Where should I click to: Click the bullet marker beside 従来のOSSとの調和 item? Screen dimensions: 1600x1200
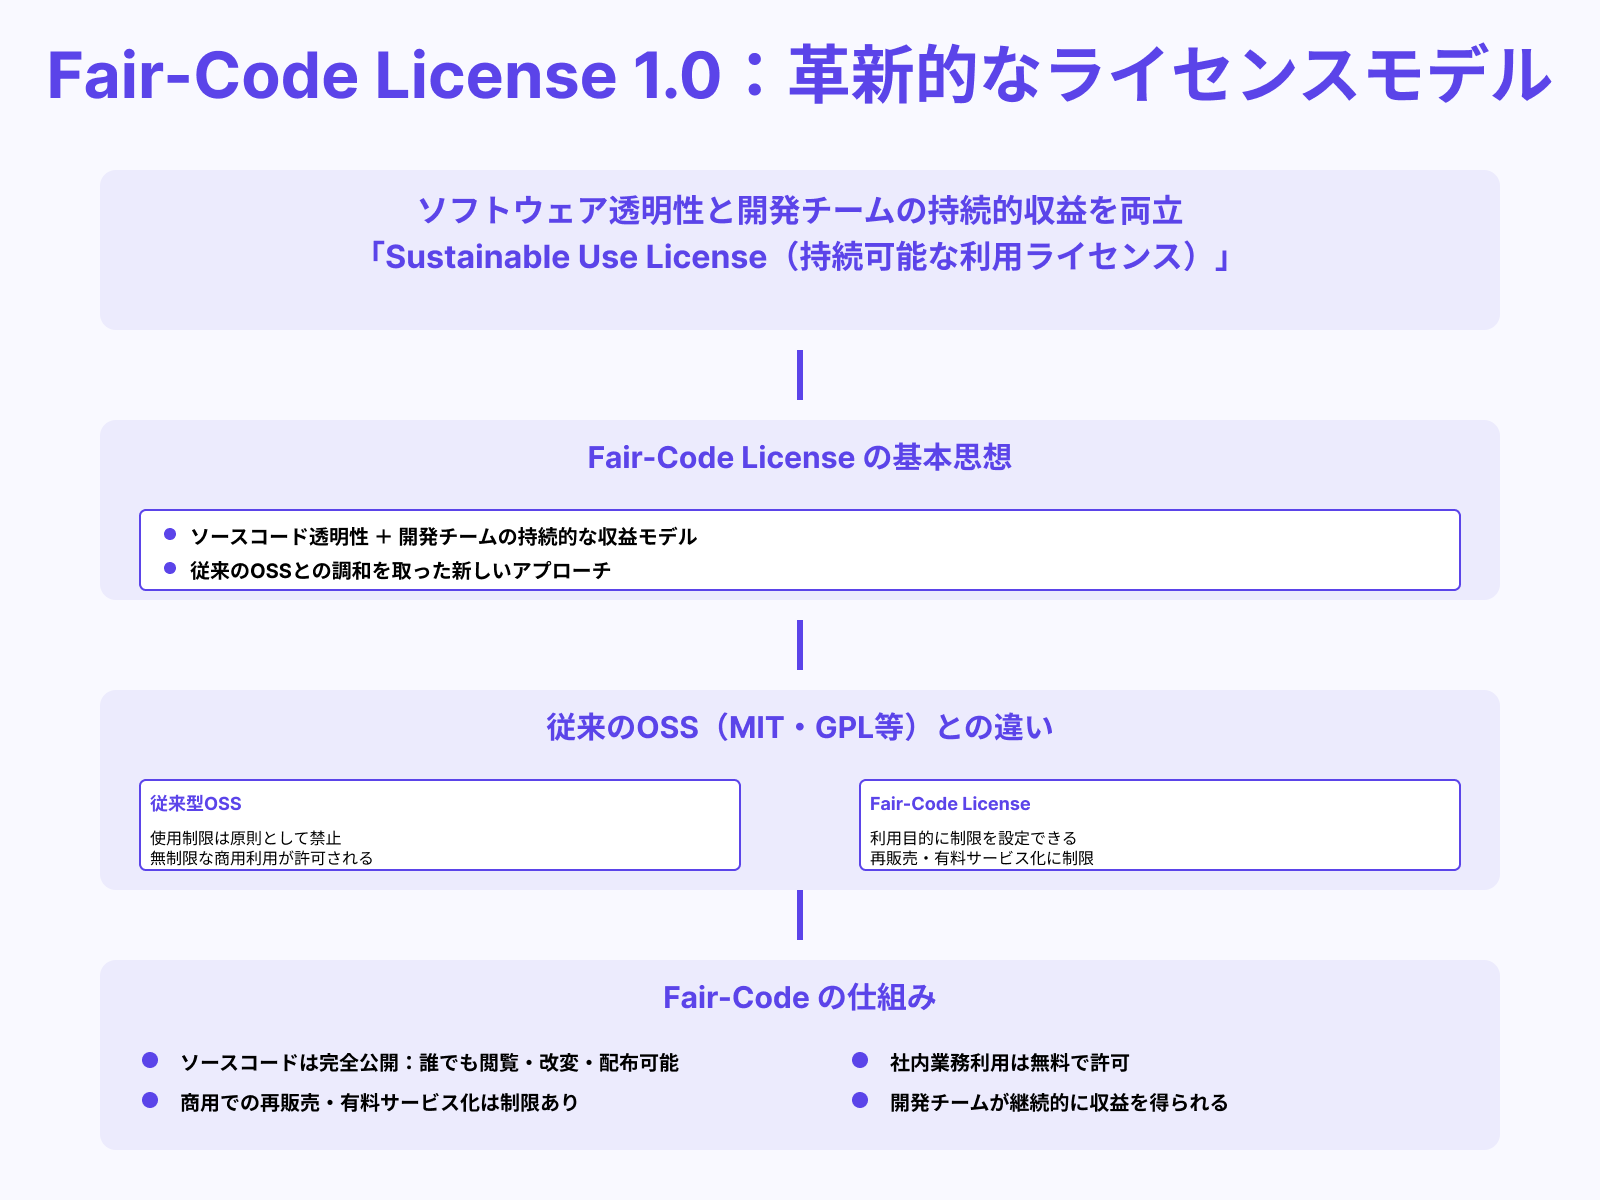click(x=170, y=570)
